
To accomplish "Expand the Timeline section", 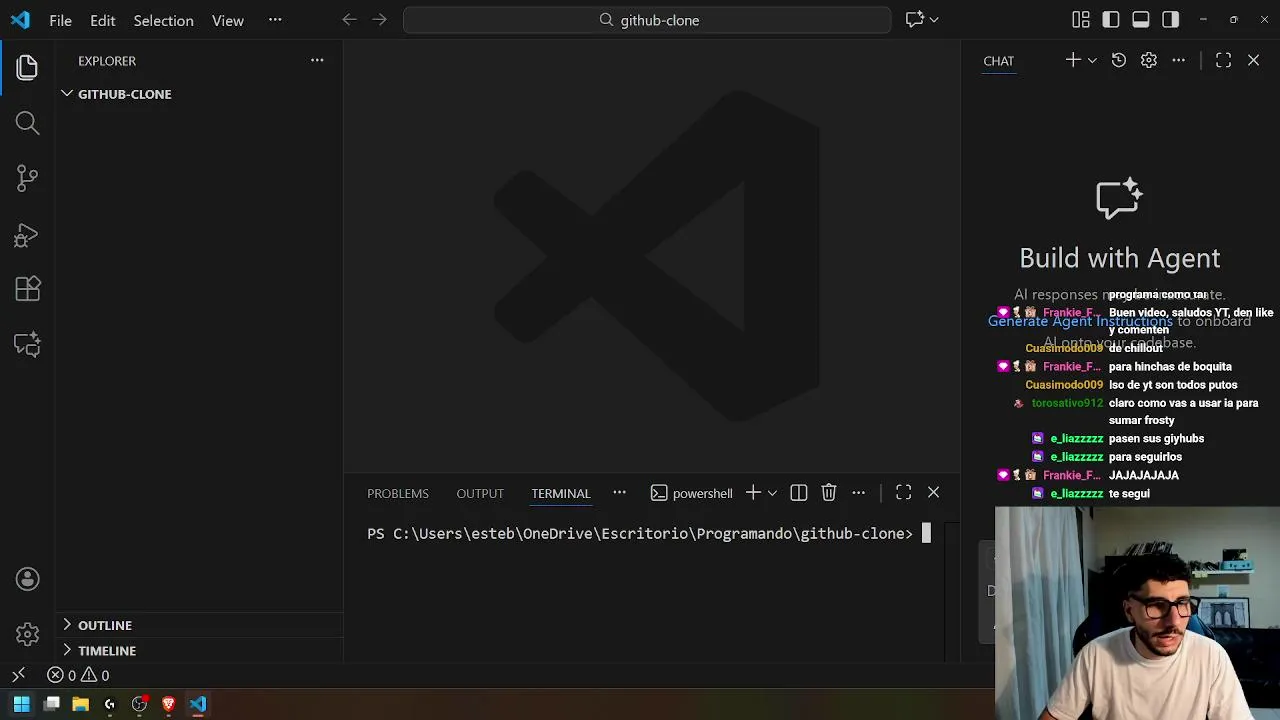I will (200, 650).
